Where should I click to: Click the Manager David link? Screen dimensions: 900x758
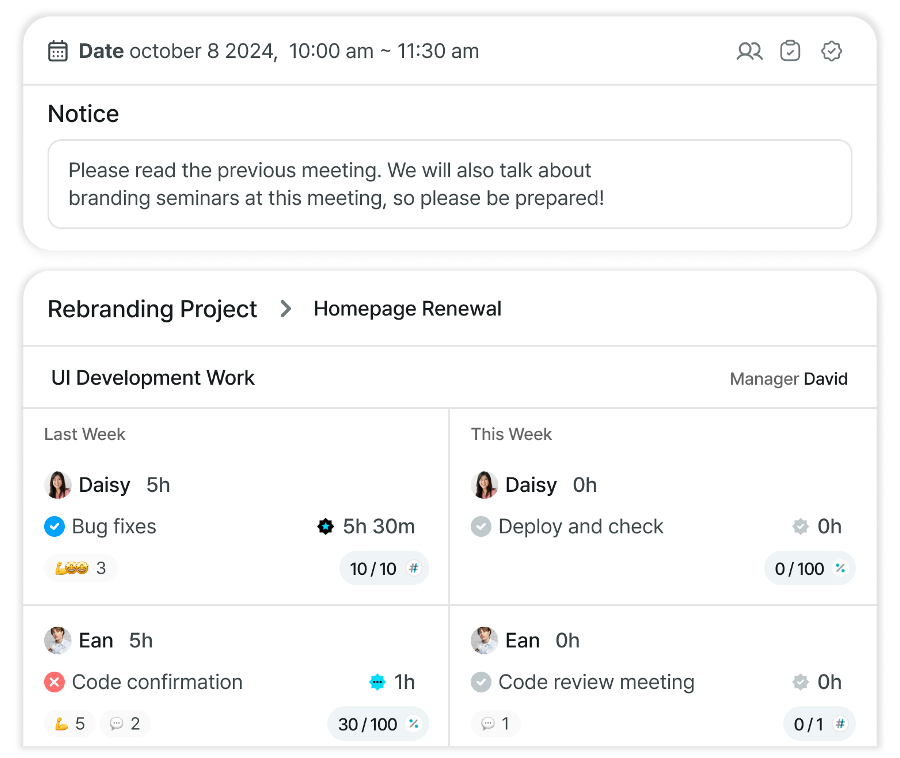(788, 379)
